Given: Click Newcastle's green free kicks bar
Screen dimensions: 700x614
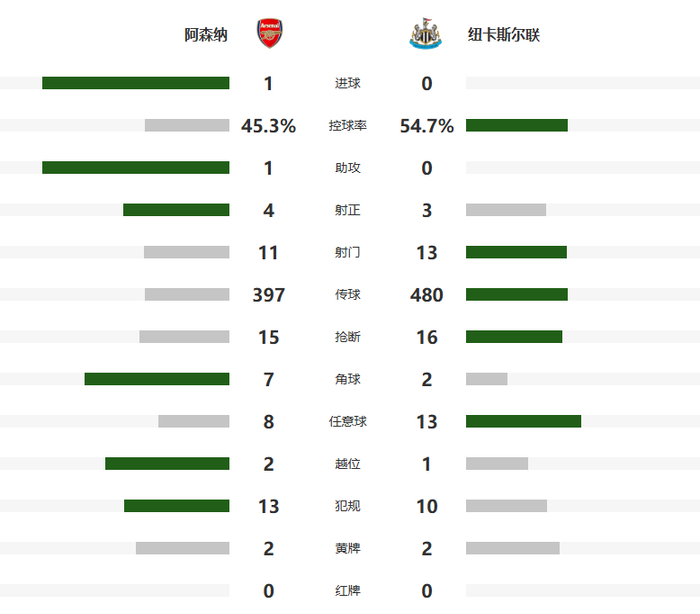Looking at the screenshot, I should coord(523,422).
